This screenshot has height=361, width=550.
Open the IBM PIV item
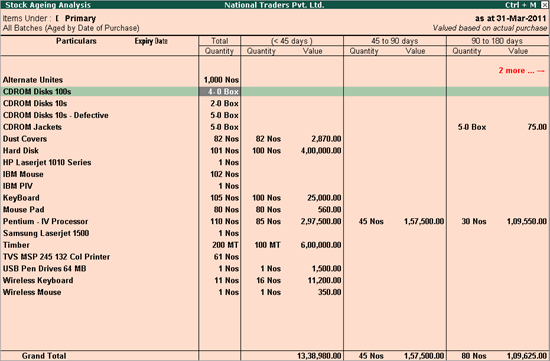(x=18, y=186)
